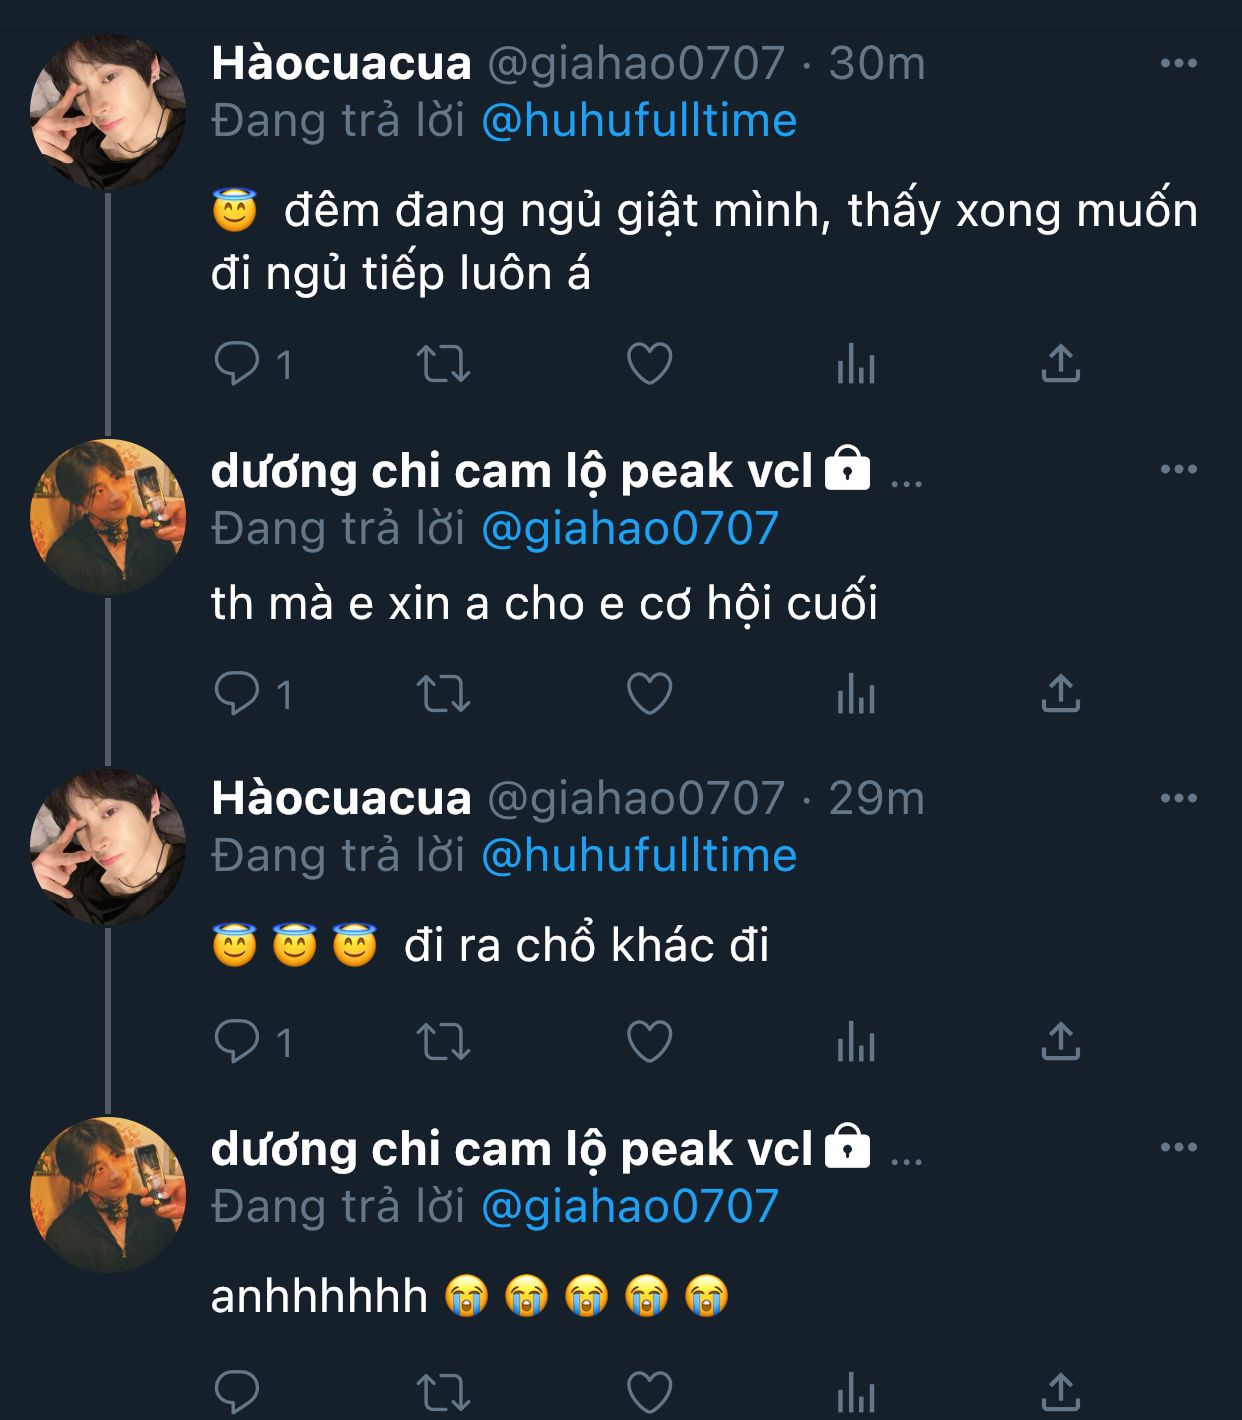Share the "đi ra chỗ khác đi" tweet

[x=1060, y=1043]
